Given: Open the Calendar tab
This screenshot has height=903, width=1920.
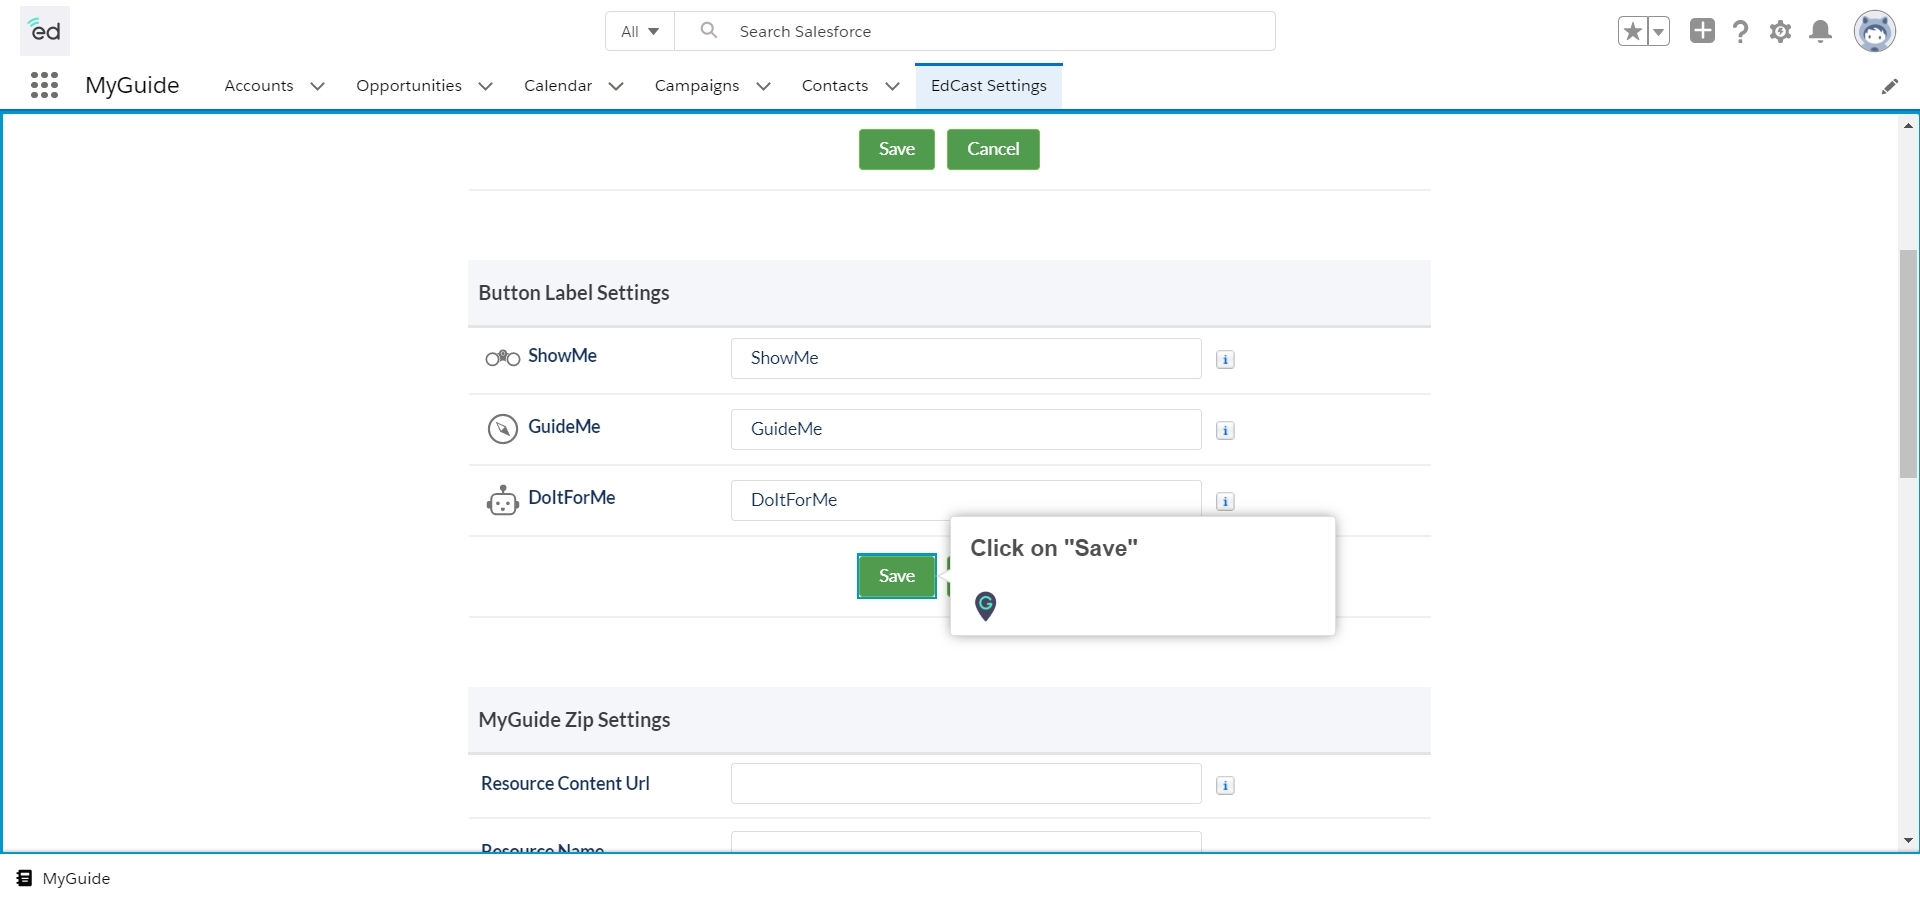Looking at the screenshot, I should [x=558, y=86].
